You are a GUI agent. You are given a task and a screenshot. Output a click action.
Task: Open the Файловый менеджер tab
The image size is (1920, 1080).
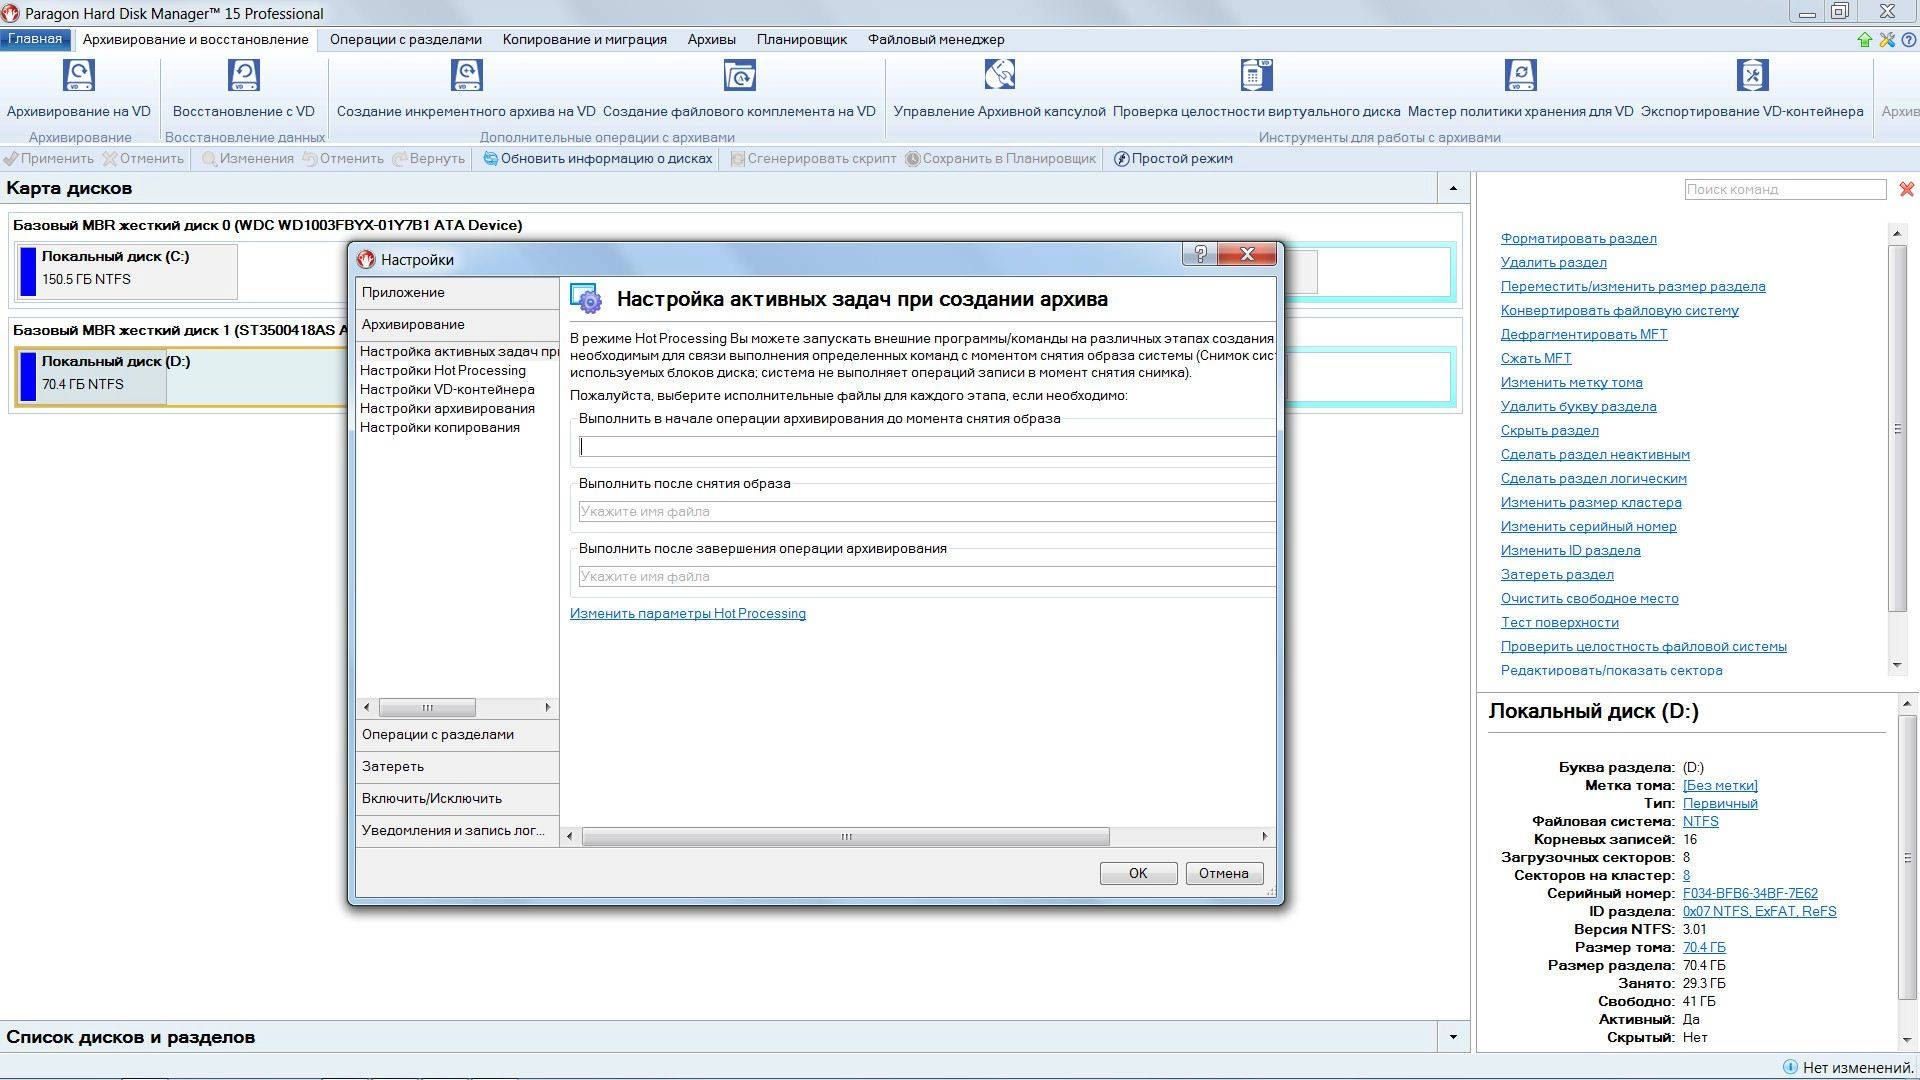pyautogui.click(x=936, y=39)
